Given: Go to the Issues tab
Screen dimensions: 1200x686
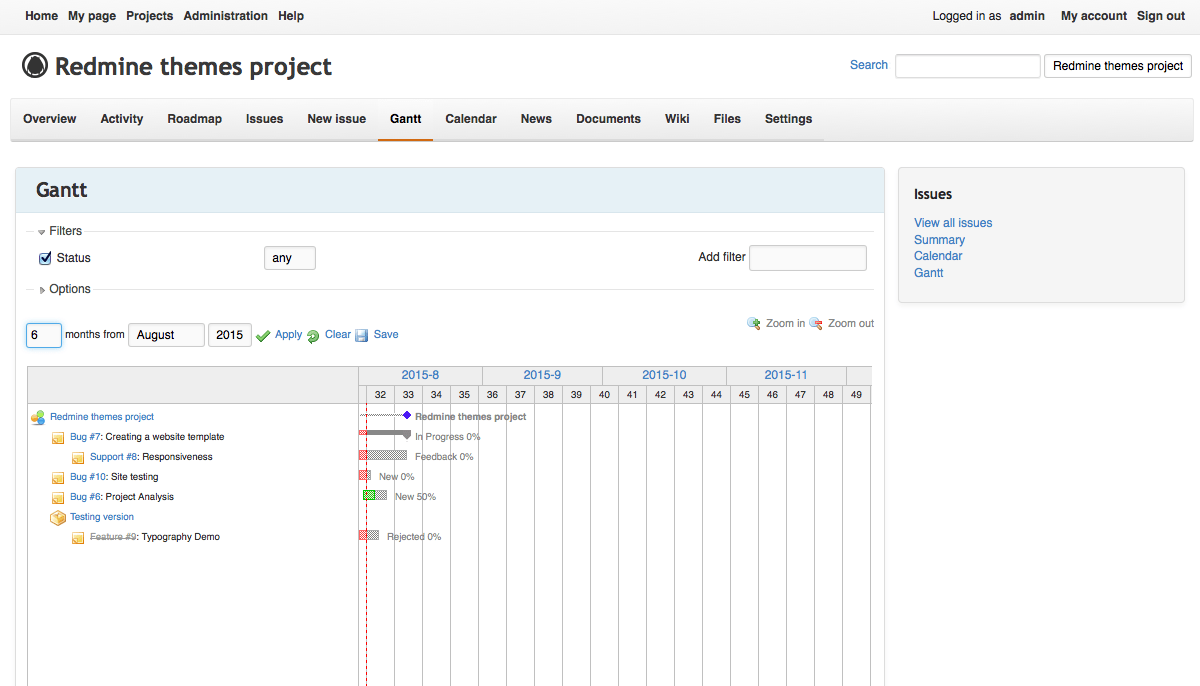Looking at the screenshot, I should tap(265, 119).
